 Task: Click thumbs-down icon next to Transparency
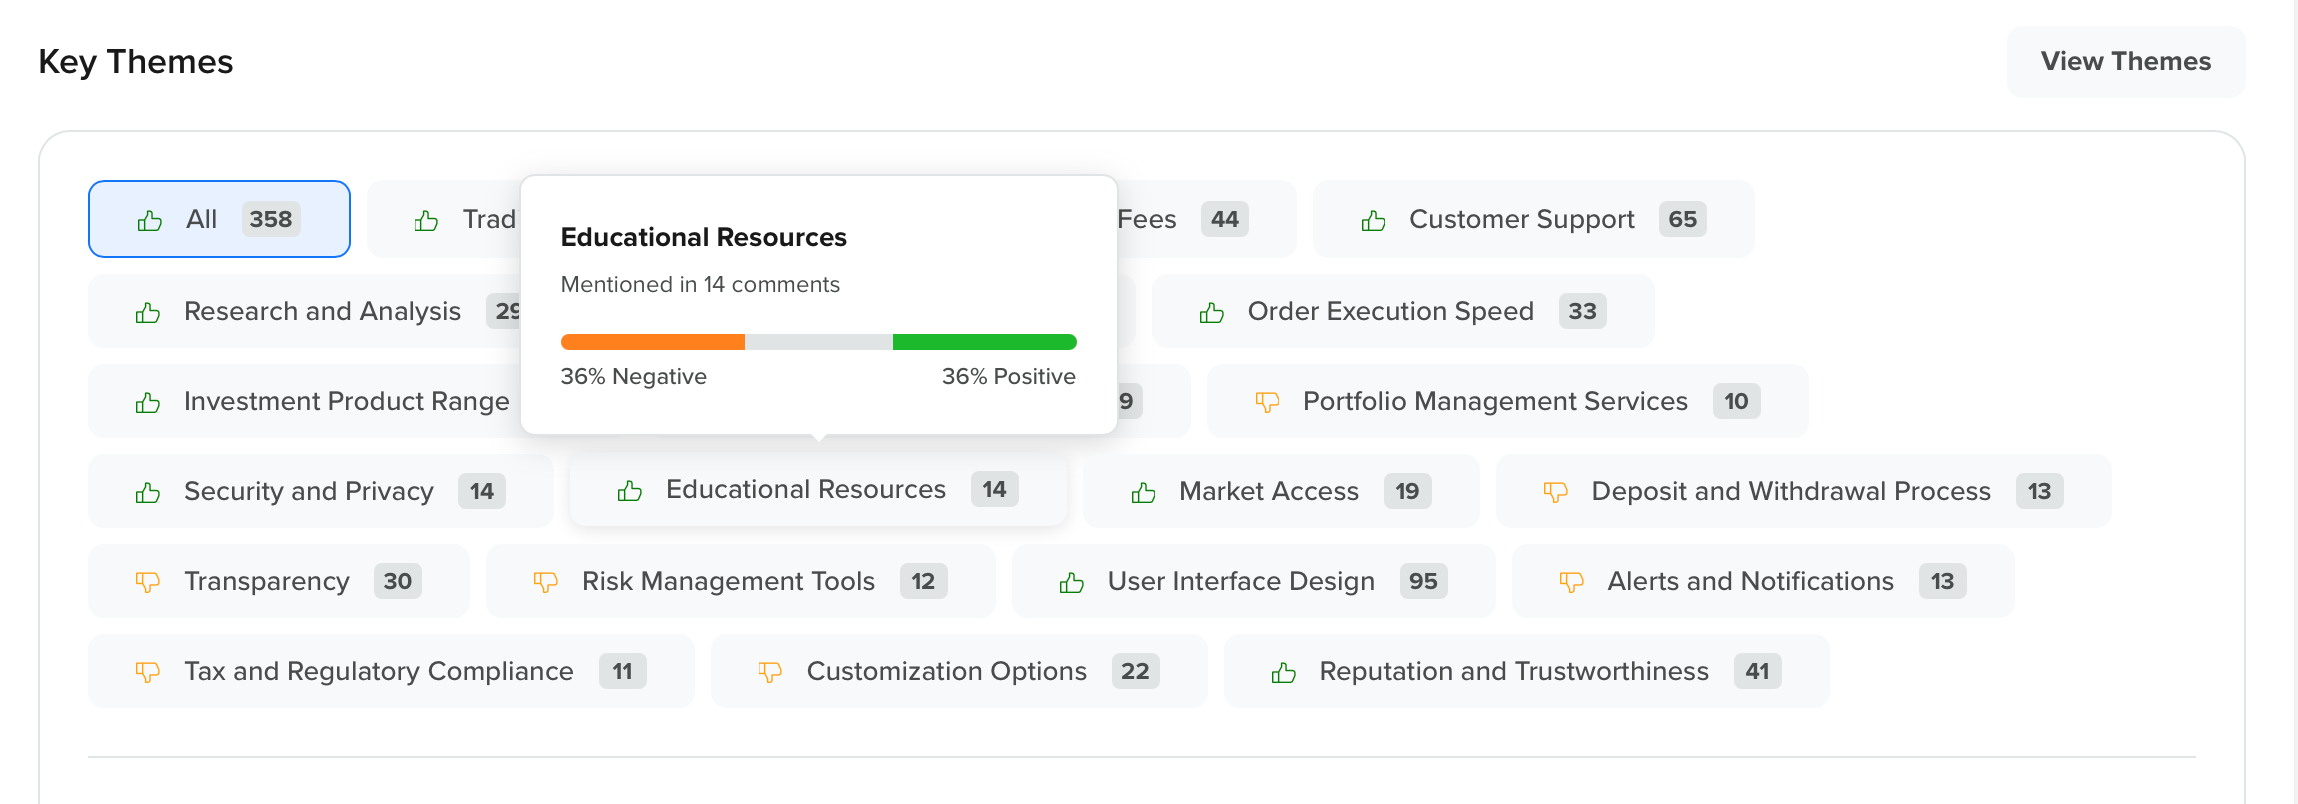[147, 582]
